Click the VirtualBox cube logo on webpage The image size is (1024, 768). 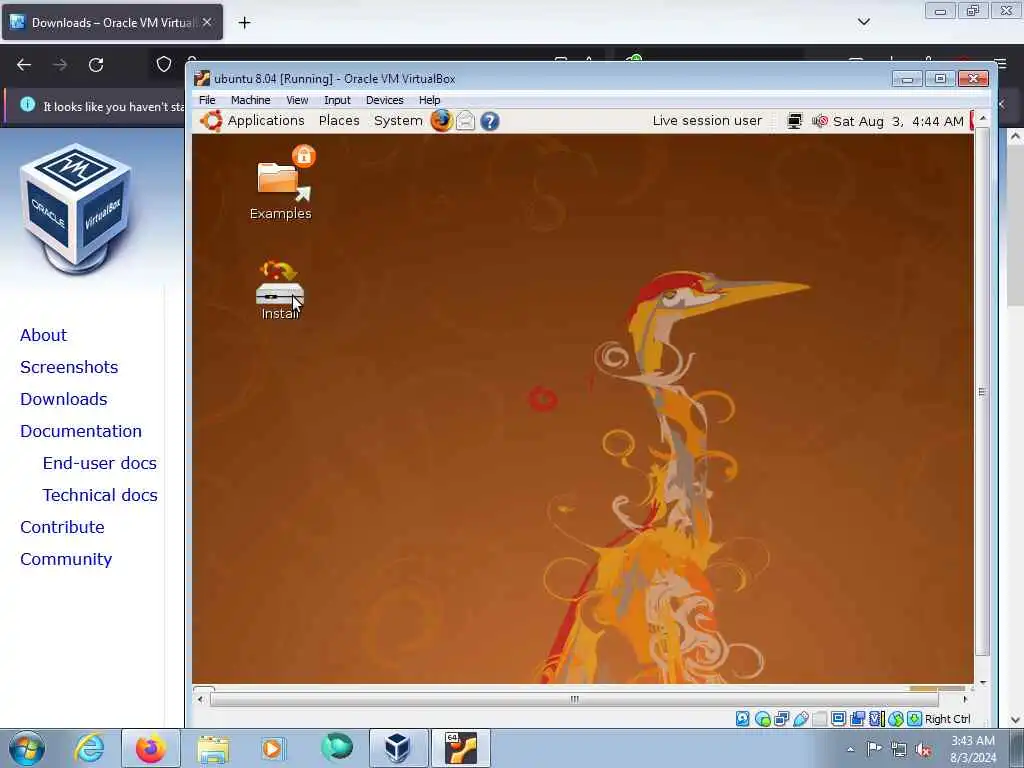click(x=76, y=208)
